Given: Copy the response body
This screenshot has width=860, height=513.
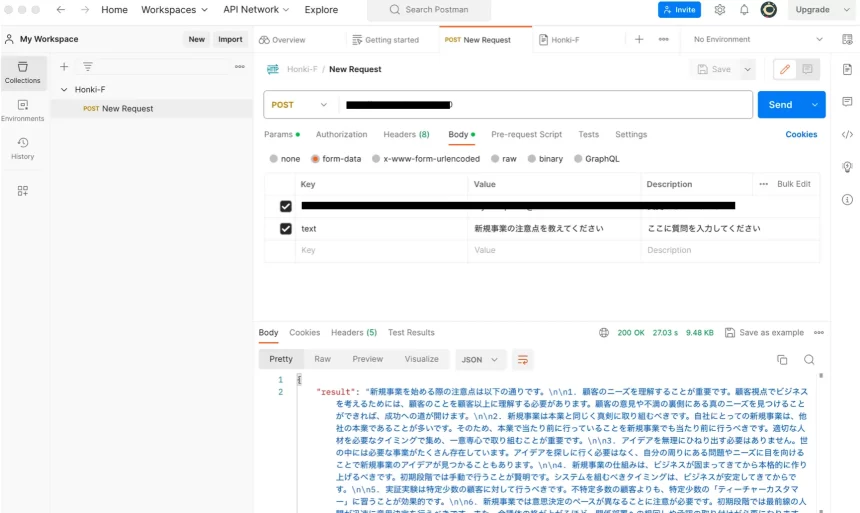Looking at the screenshot, I should point(782,360).
